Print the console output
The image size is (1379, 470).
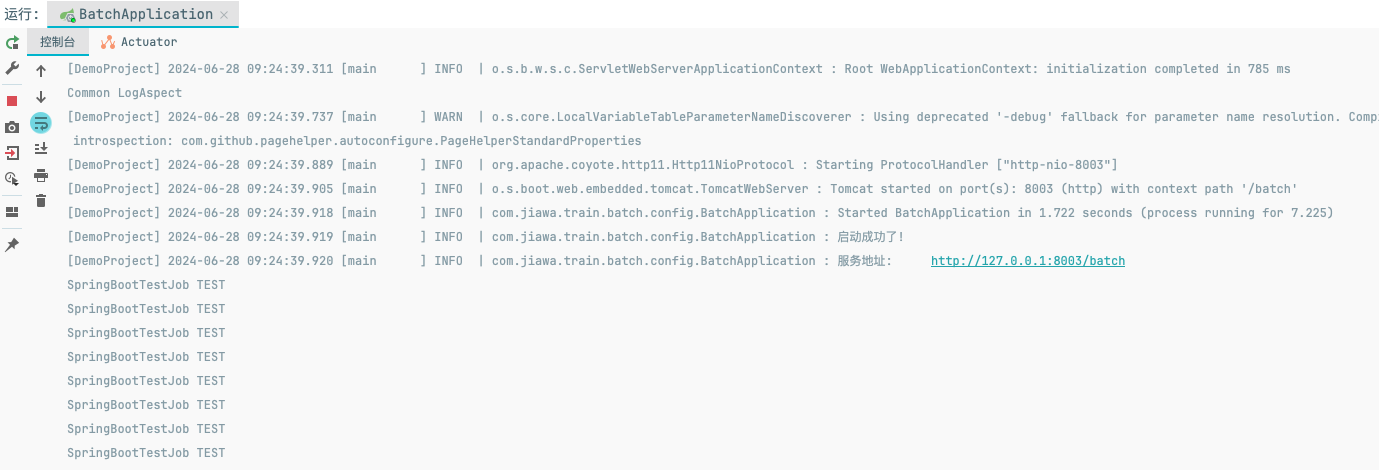tap(41, 175)
